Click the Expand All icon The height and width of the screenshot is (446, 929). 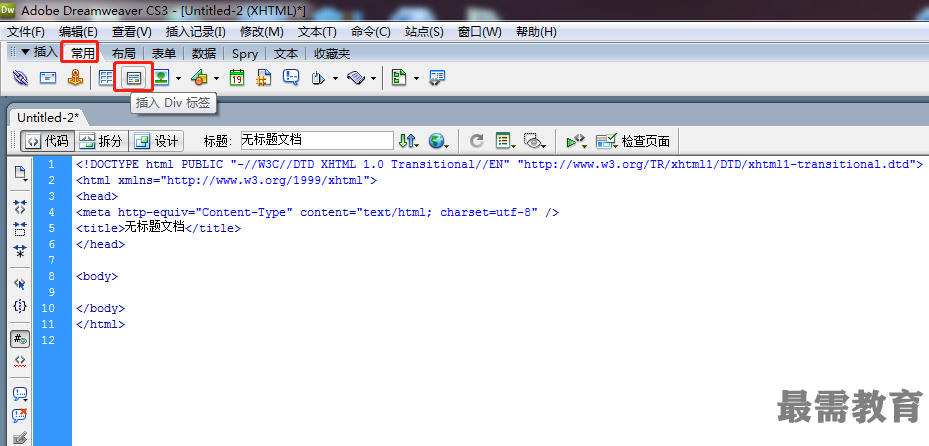pos(20,251)
